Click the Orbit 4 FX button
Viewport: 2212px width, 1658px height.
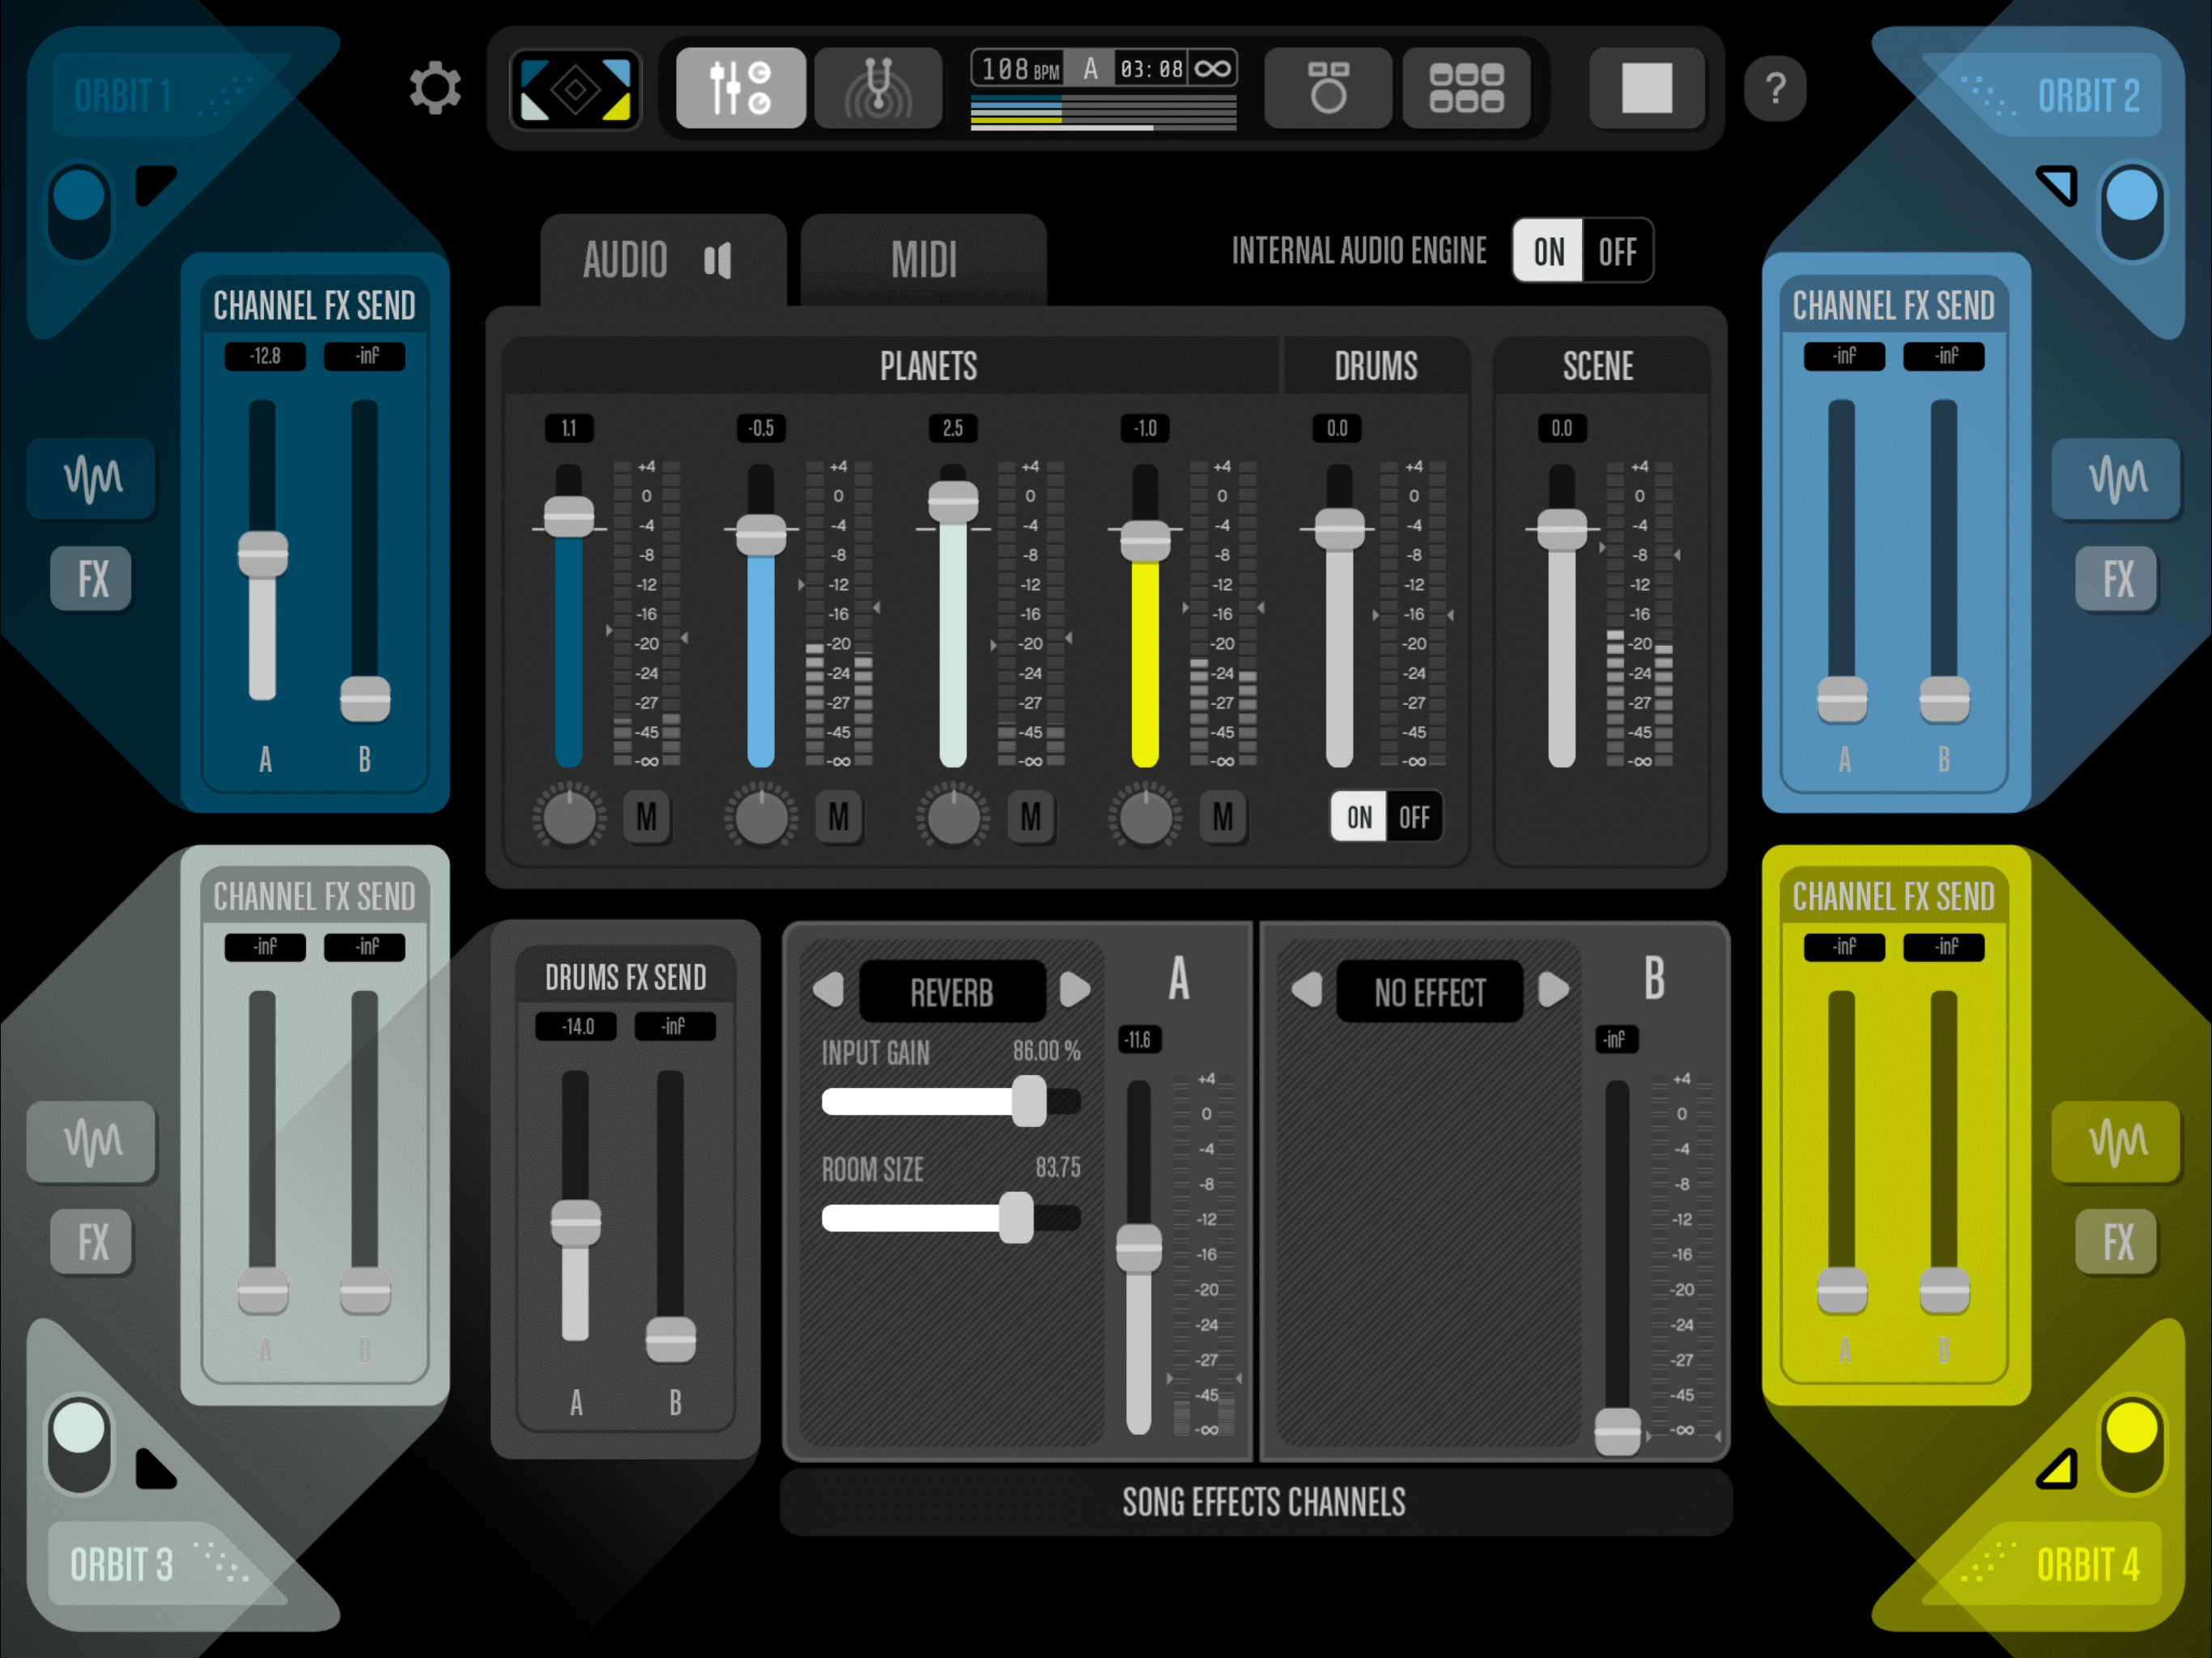(x=2116, y=1242)
